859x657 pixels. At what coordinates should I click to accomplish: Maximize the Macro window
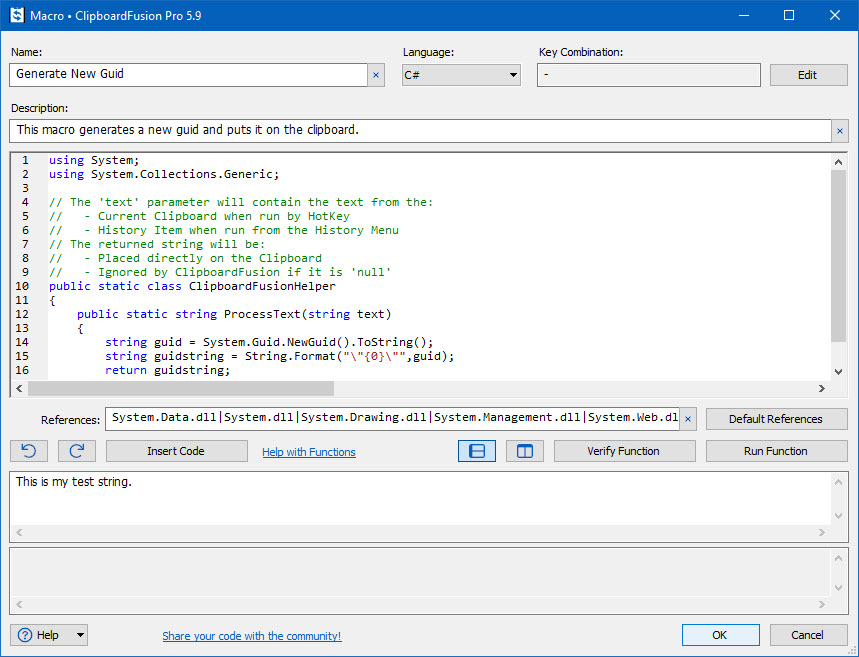coord(789,15)
